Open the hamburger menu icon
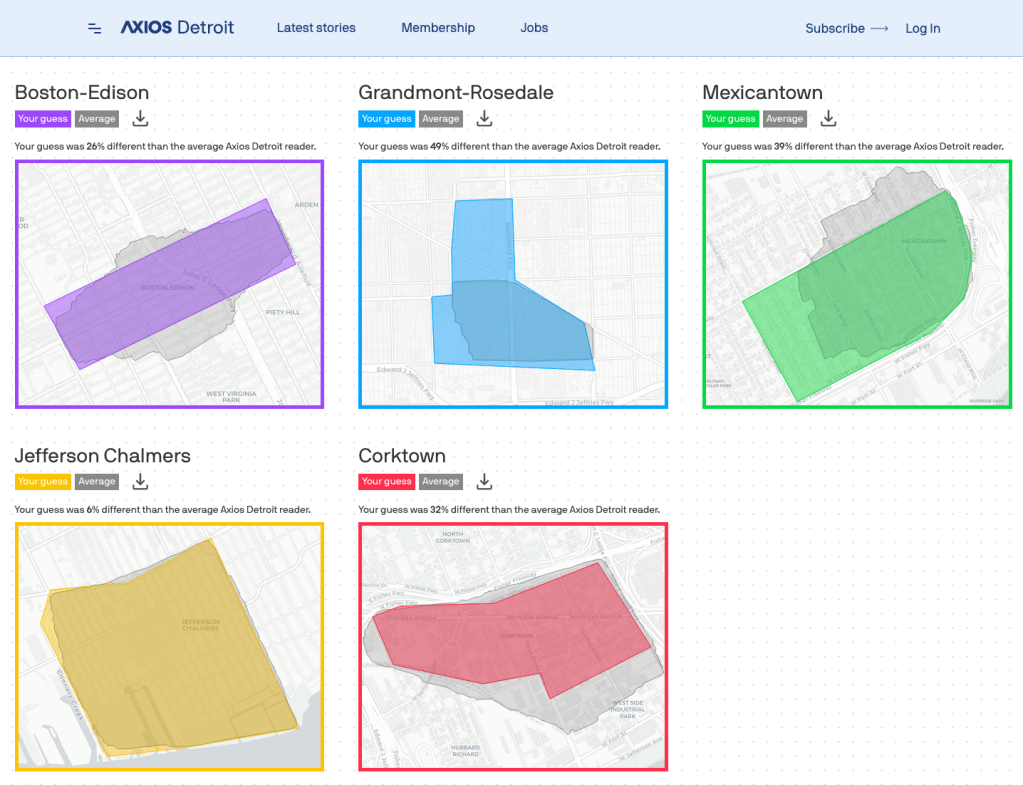 (x=95, y=29)
